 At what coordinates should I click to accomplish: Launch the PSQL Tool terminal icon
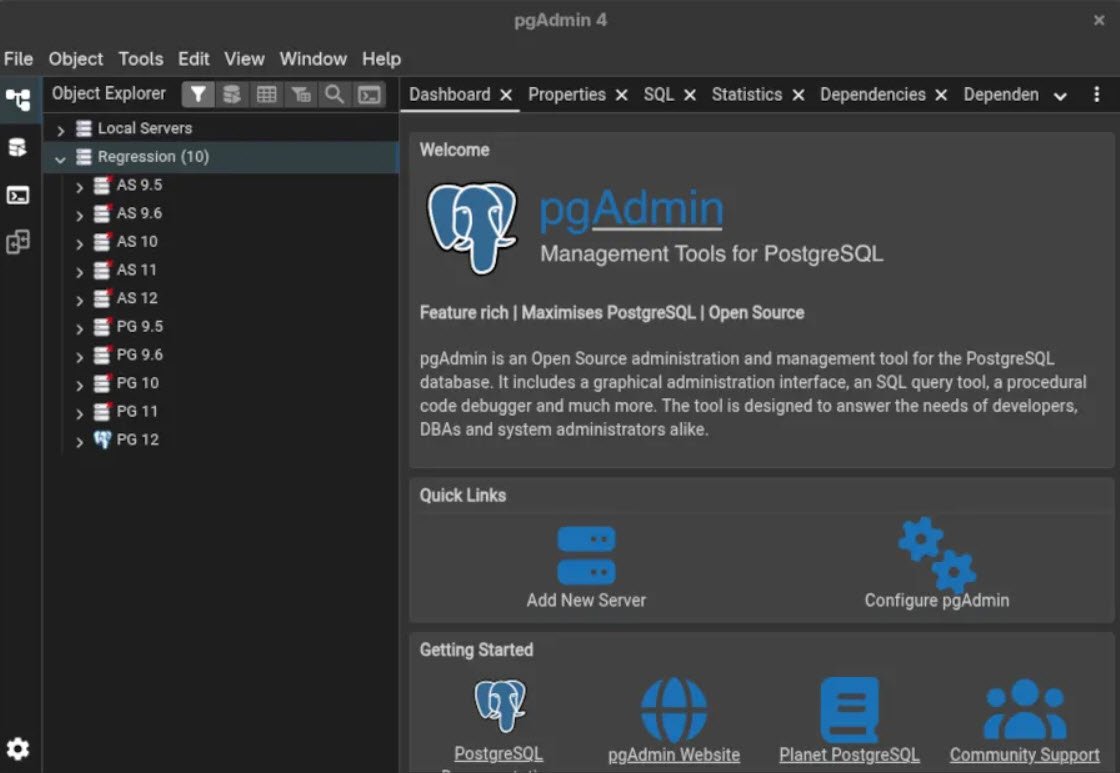[368, 93]
